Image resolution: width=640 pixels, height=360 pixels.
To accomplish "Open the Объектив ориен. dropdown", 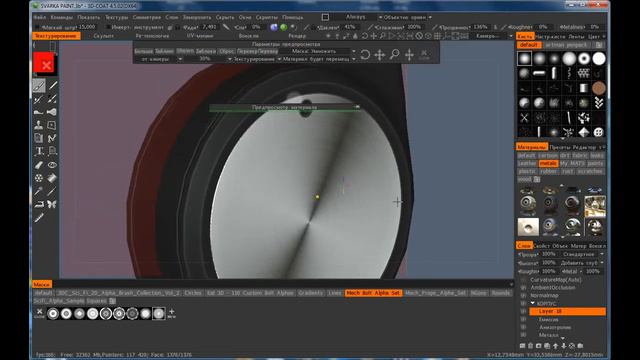I will (406, 17).
